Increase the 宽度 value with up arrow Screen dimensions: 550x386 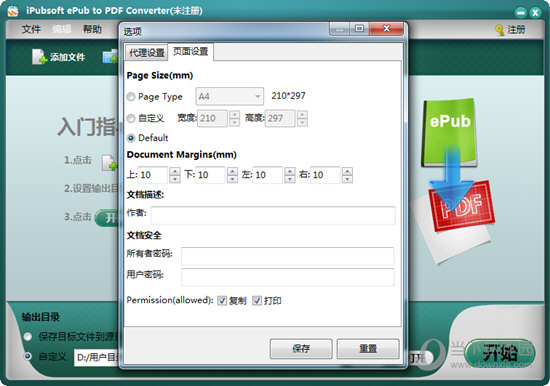point(234,114)
